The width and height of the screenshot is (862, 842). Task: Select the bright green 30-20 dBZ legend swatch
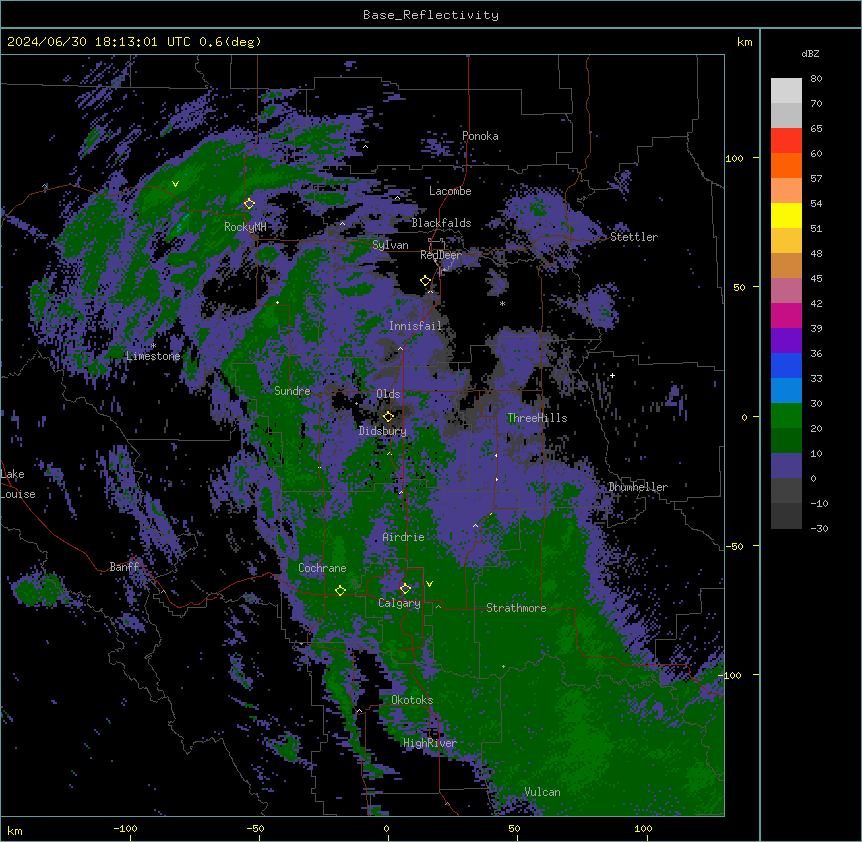click(786, 416)
